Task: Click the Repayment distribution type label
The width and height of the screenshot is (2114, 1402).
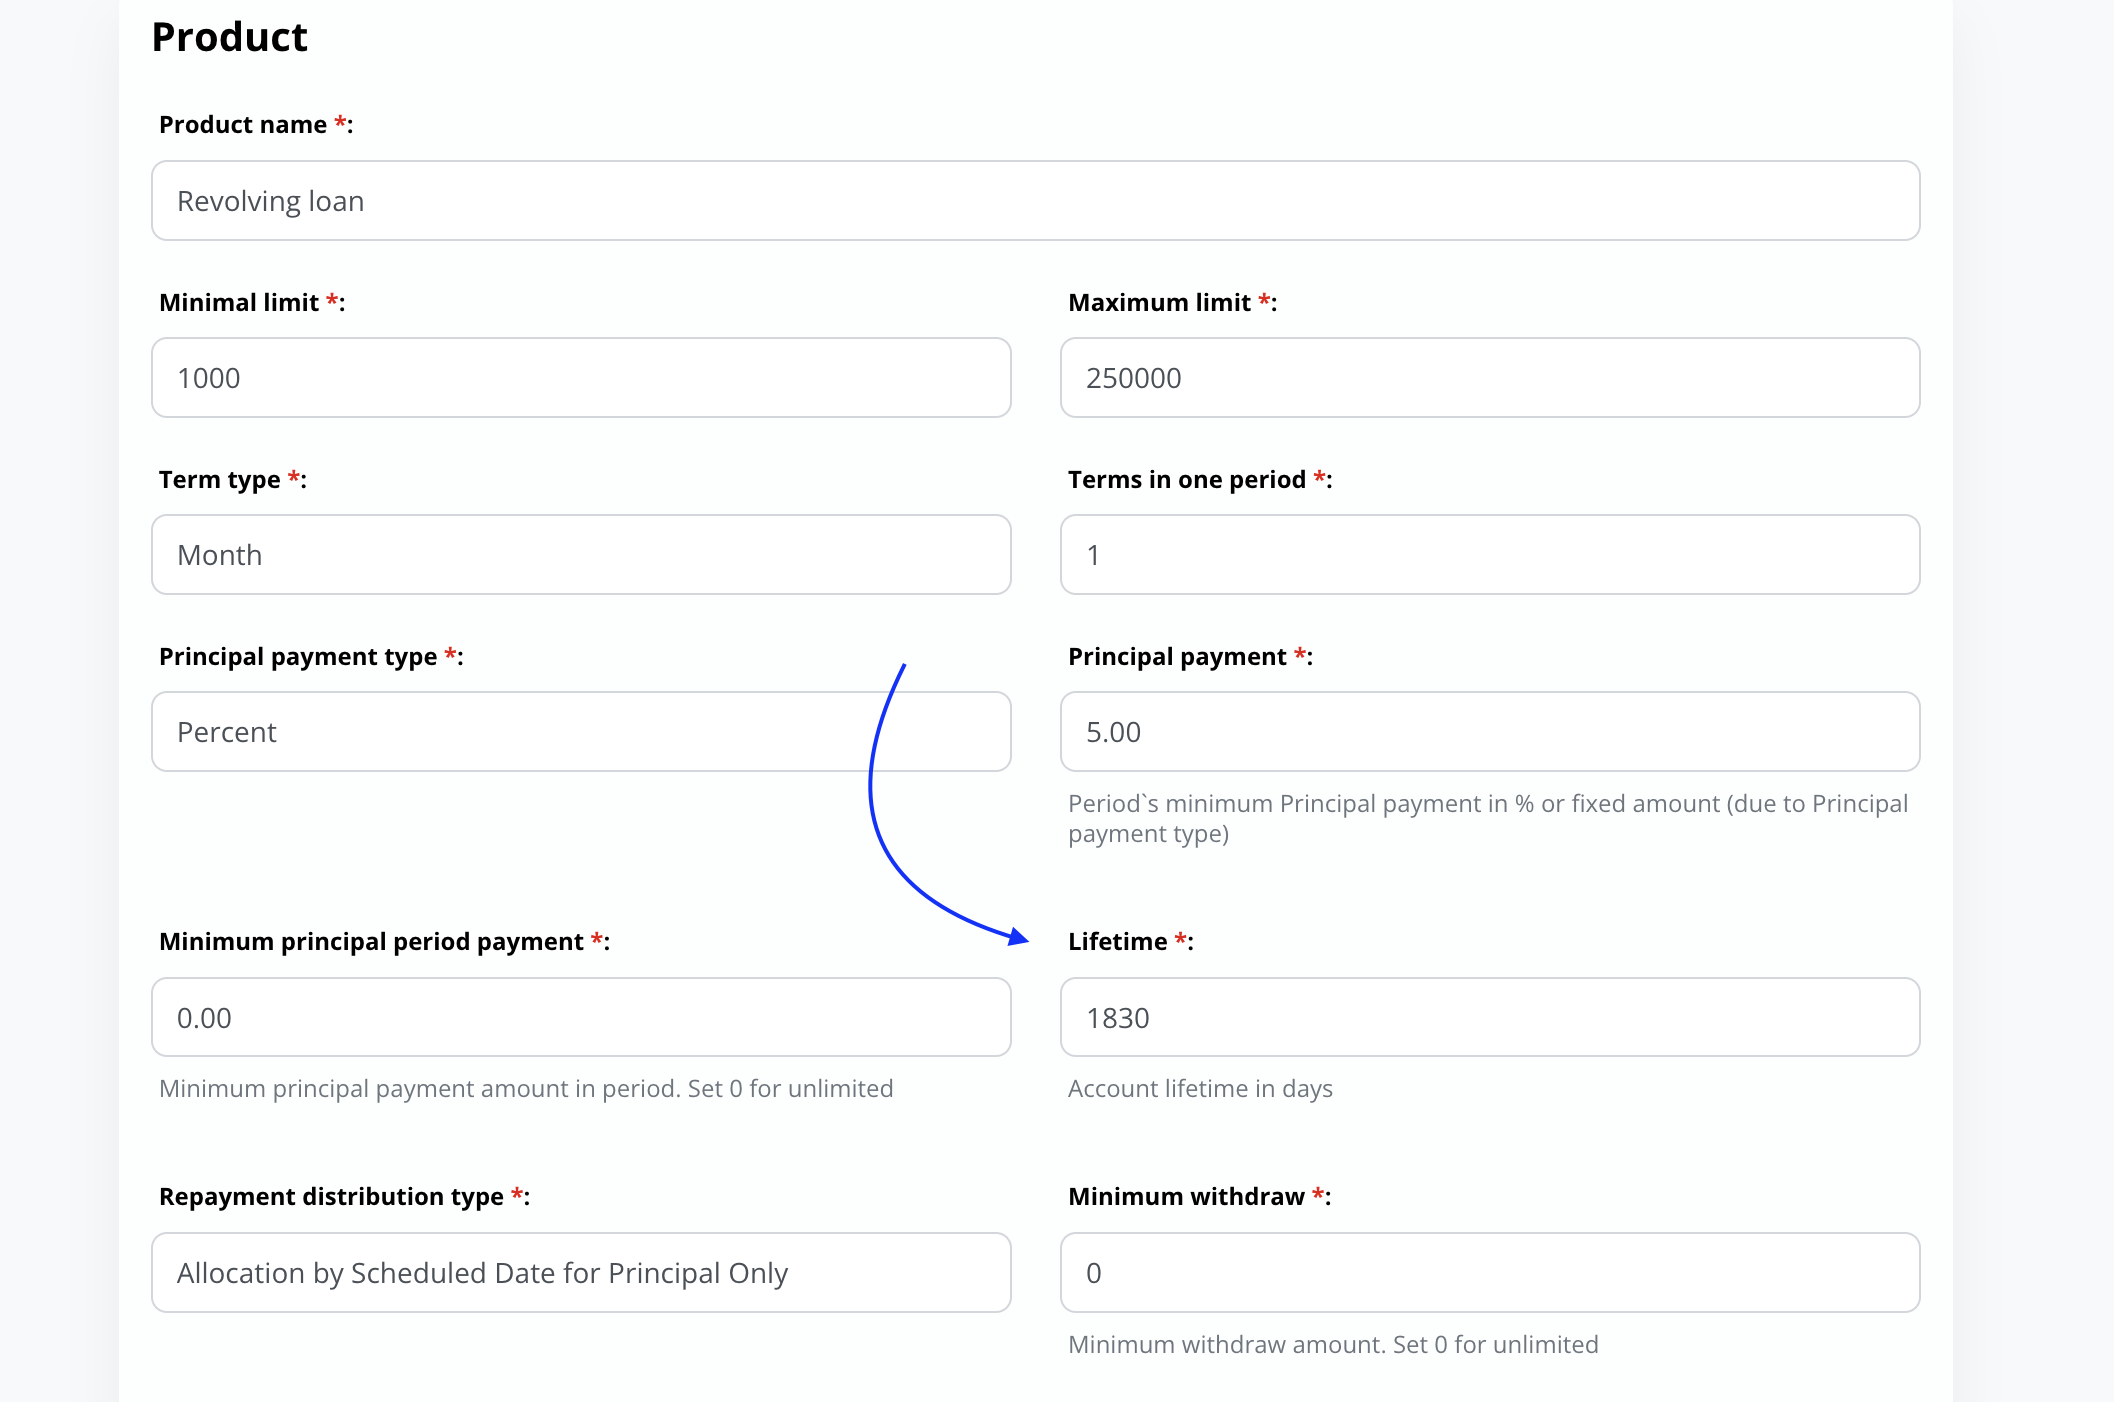Action: coord(331,1197)
